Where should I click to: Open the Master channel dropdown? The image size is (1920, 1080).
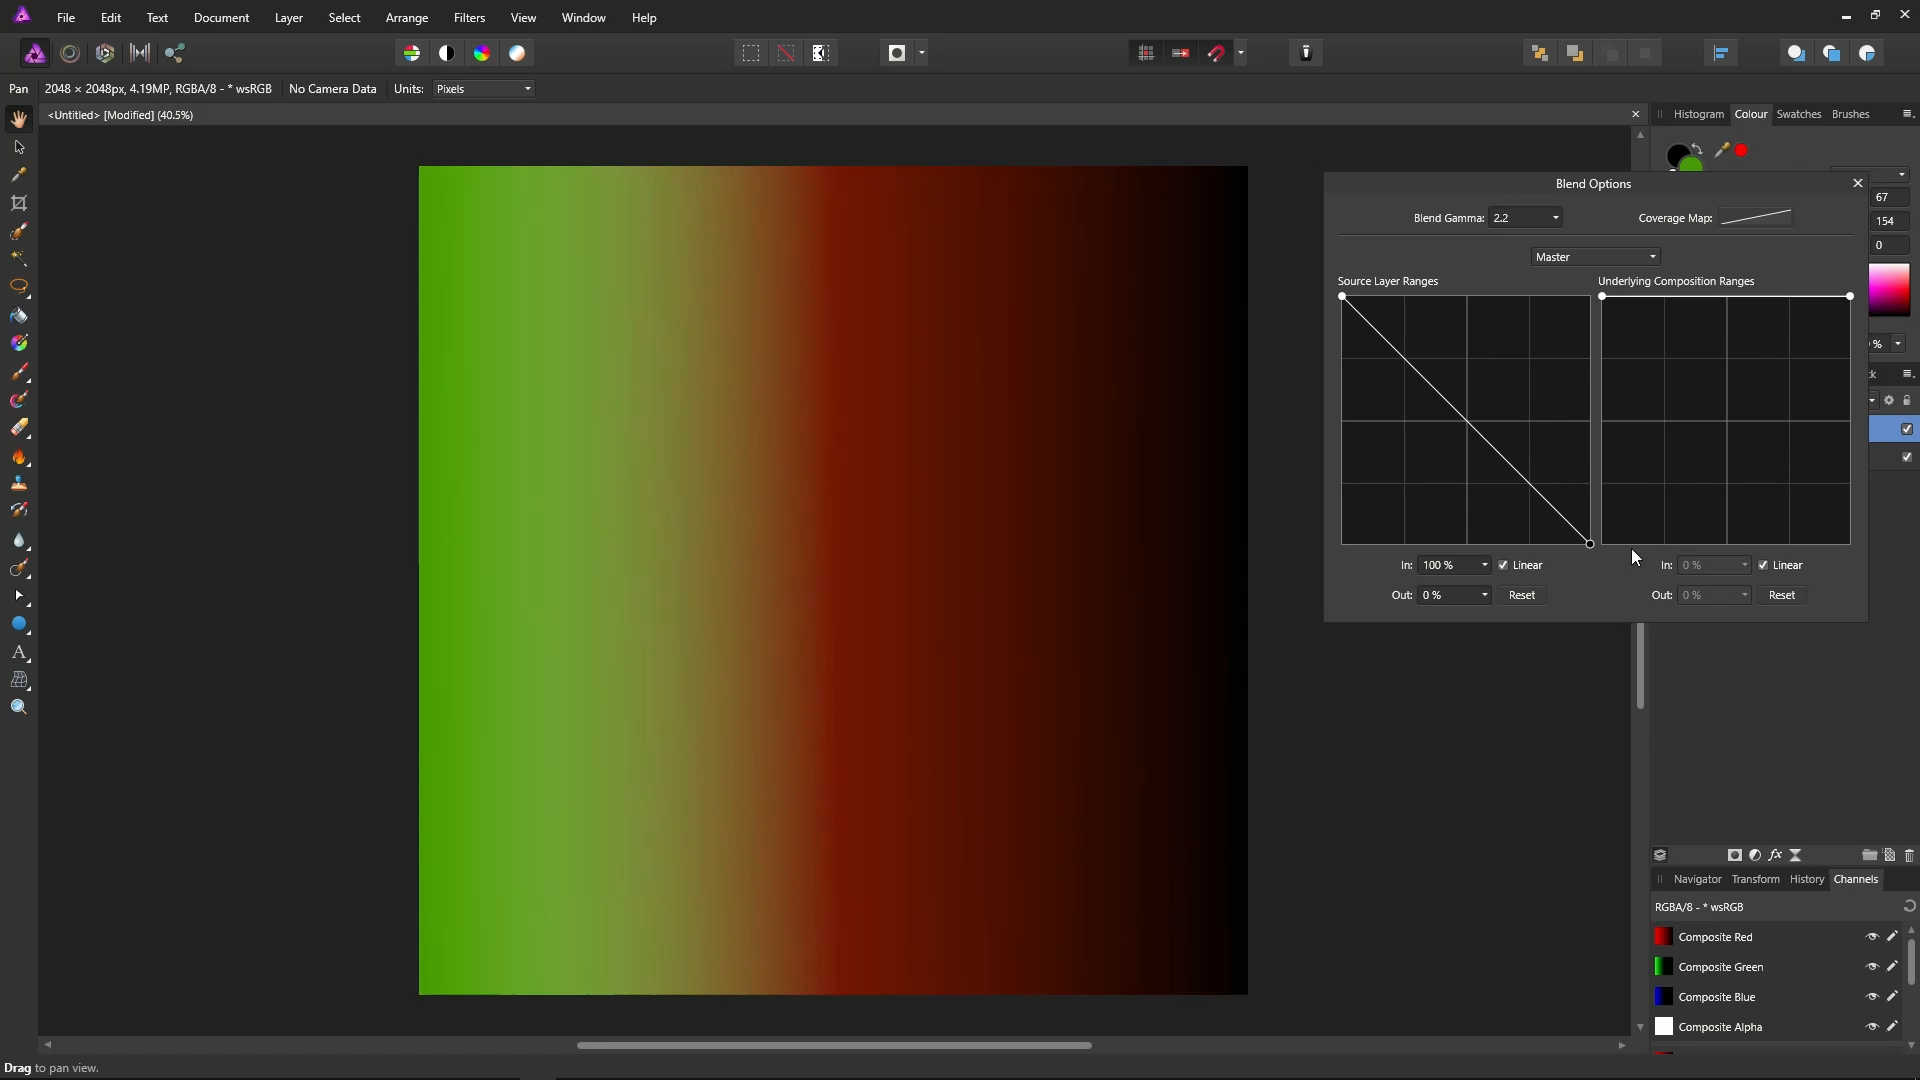pos(1595,257)
